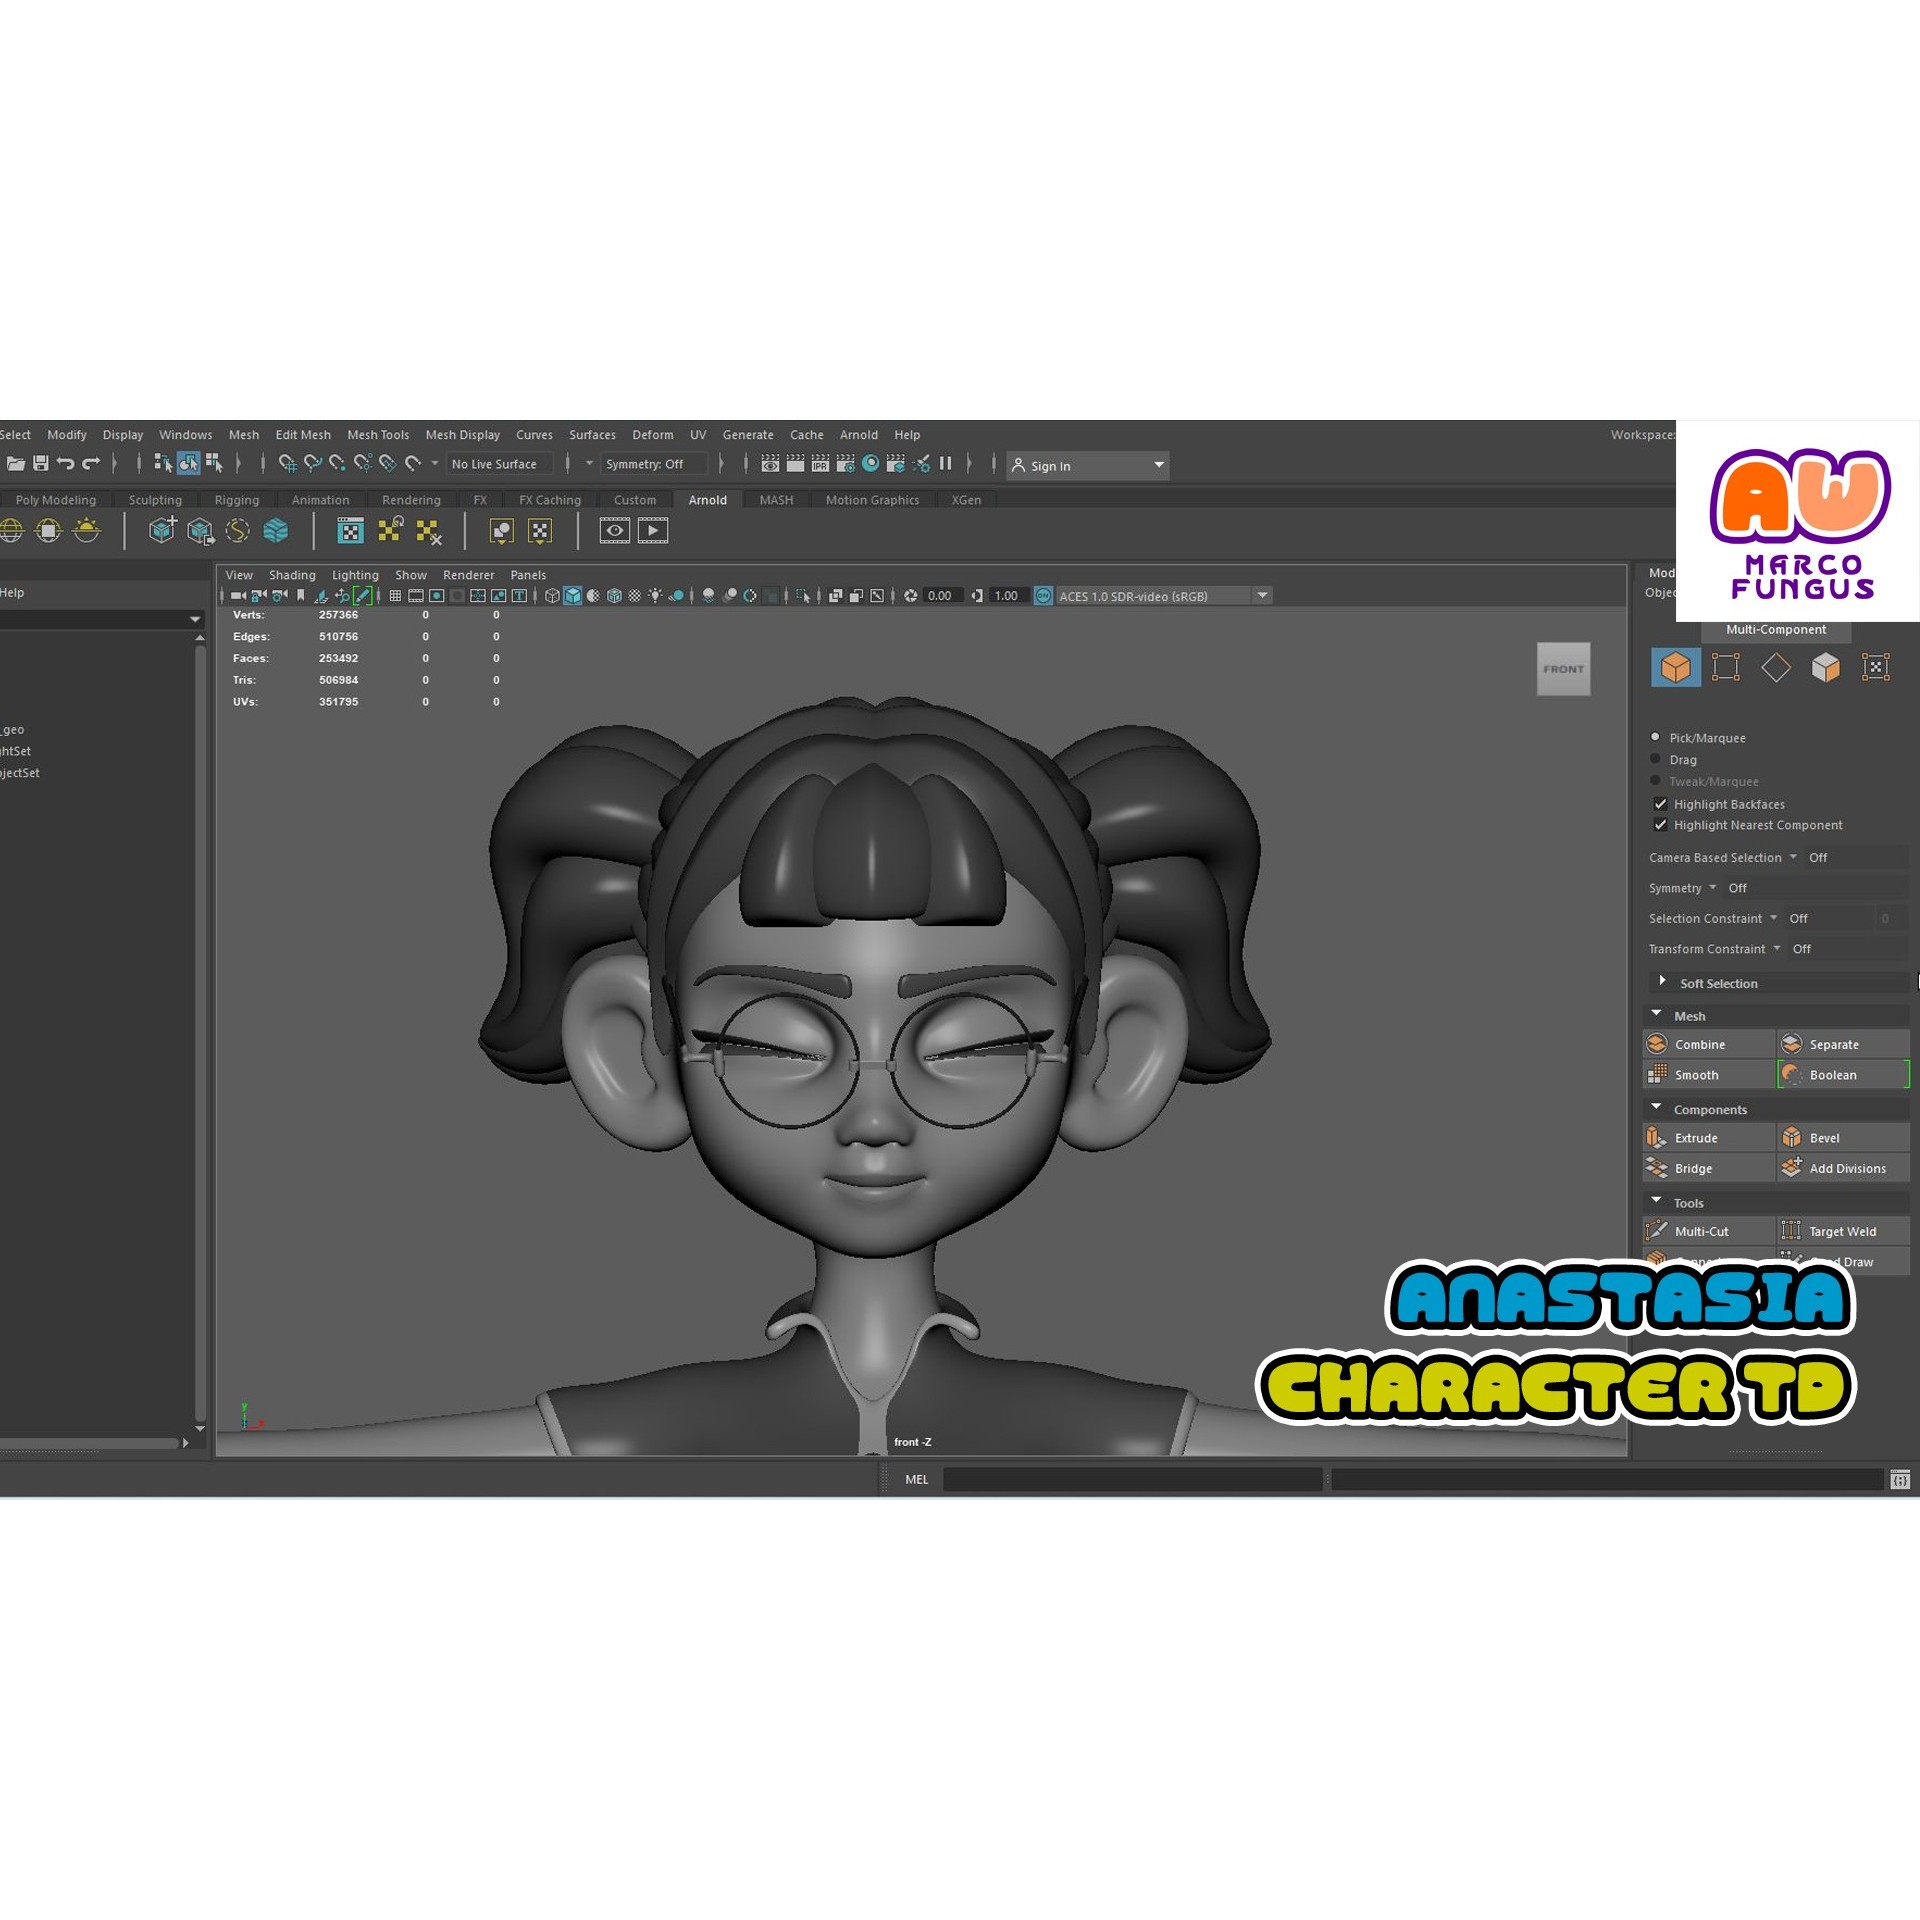Switch to the Poly Modeling shelf tab

56,500
